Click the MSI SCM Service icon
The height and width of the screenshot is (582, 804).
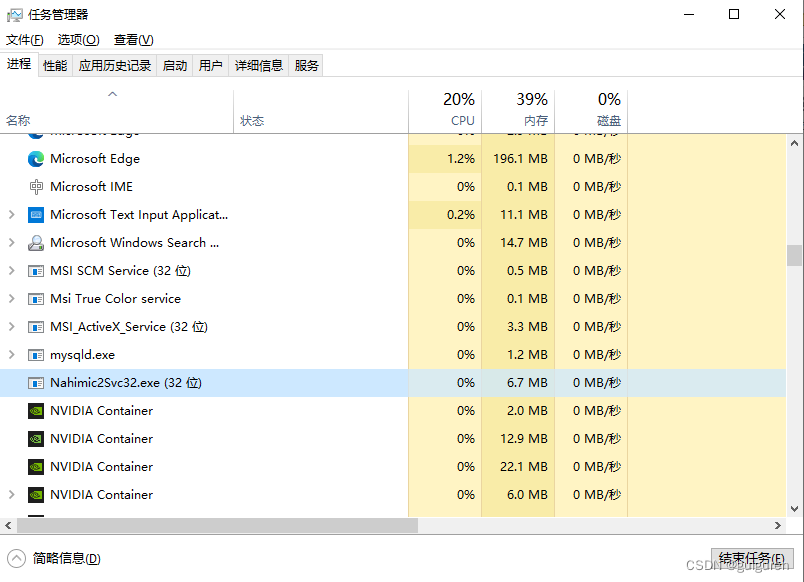click(36, 271)
